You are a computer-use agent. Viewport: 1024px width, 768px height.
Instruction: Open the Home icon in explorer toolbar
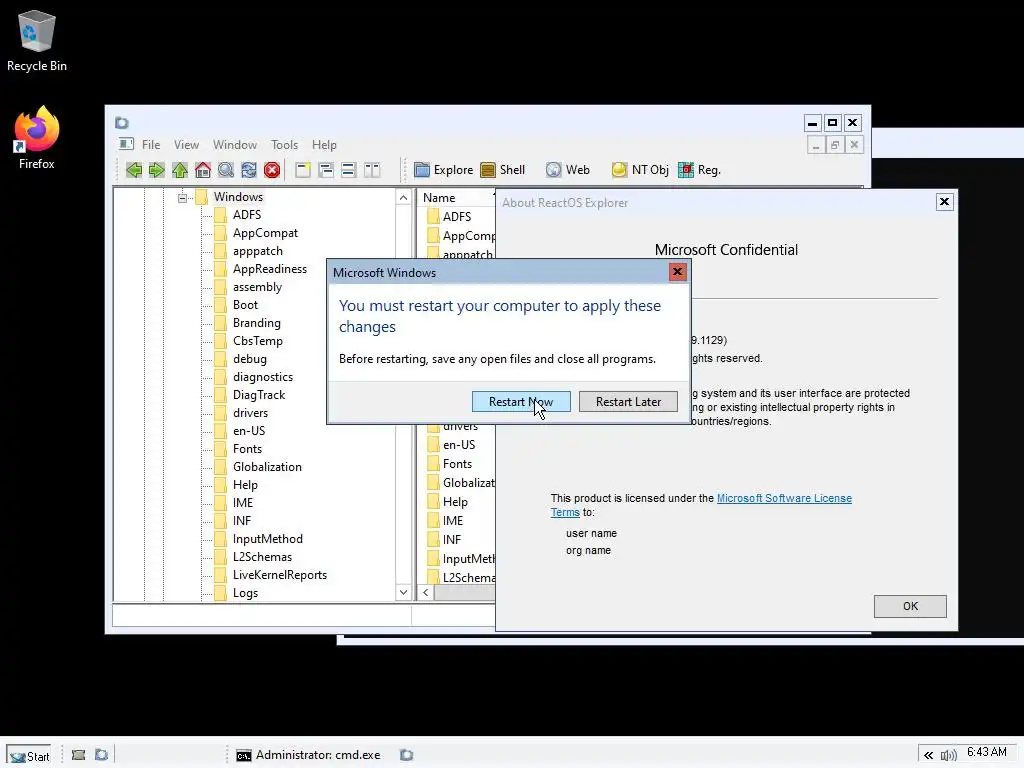coord(203,170)
